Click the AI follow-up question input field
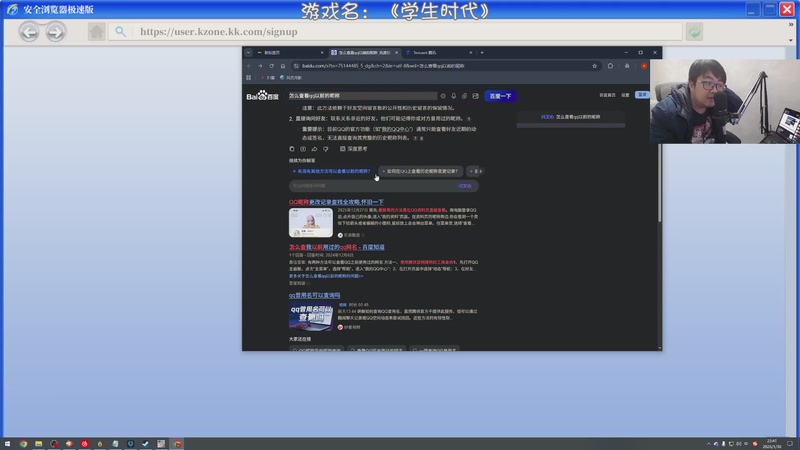The height and width of the screenshot is (450, 800). (384, 186)
